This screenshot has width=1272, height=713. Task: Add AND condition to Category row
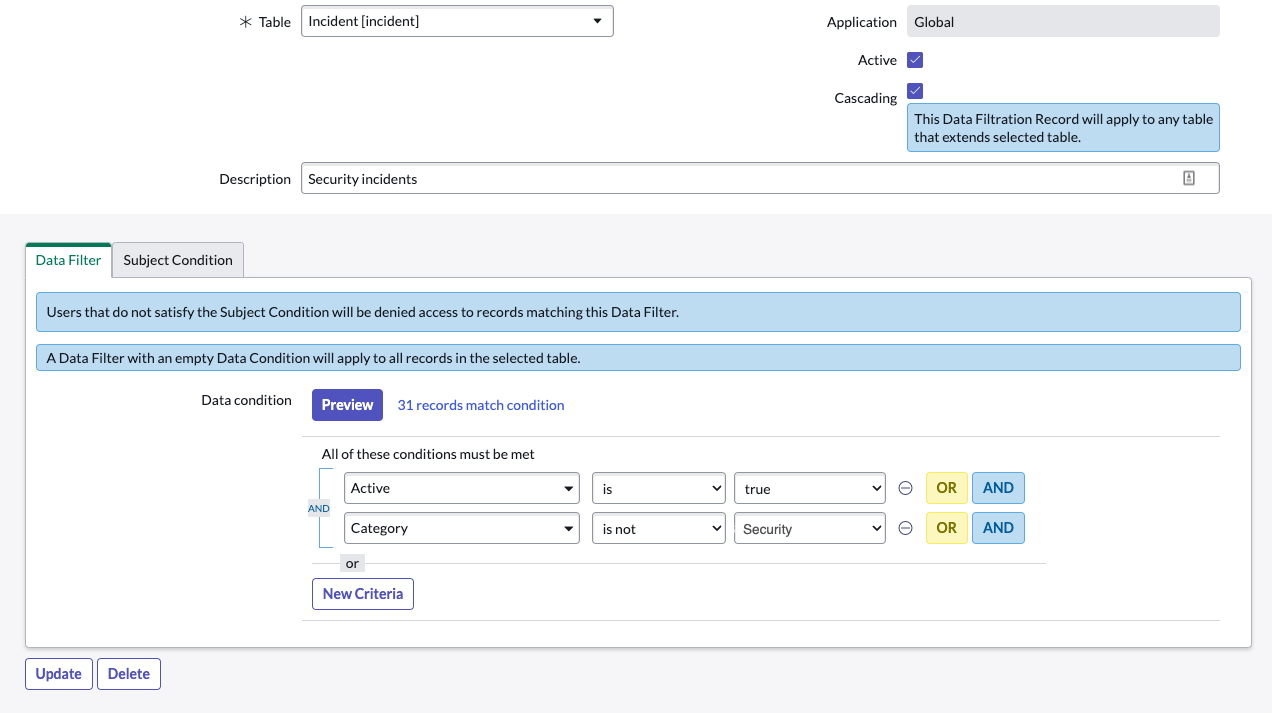point(998,528)
